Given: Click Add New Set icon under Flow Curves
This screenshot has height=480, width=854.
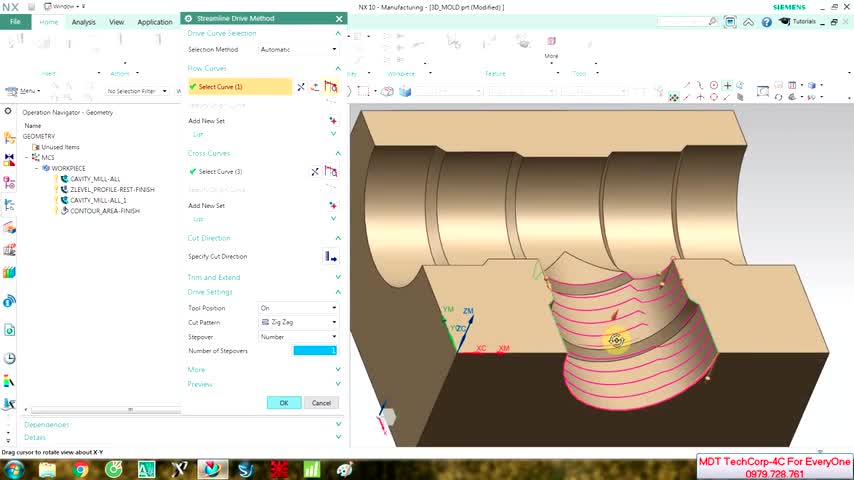Looking at the screenshot, I should tap(333, 120).
